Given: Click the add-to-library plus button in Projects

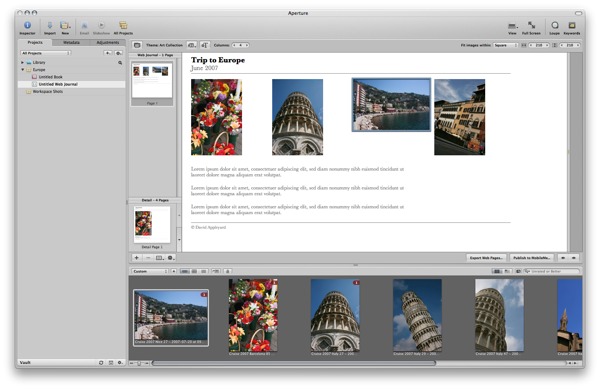Looking at the screenshot, I should point(108,53).
